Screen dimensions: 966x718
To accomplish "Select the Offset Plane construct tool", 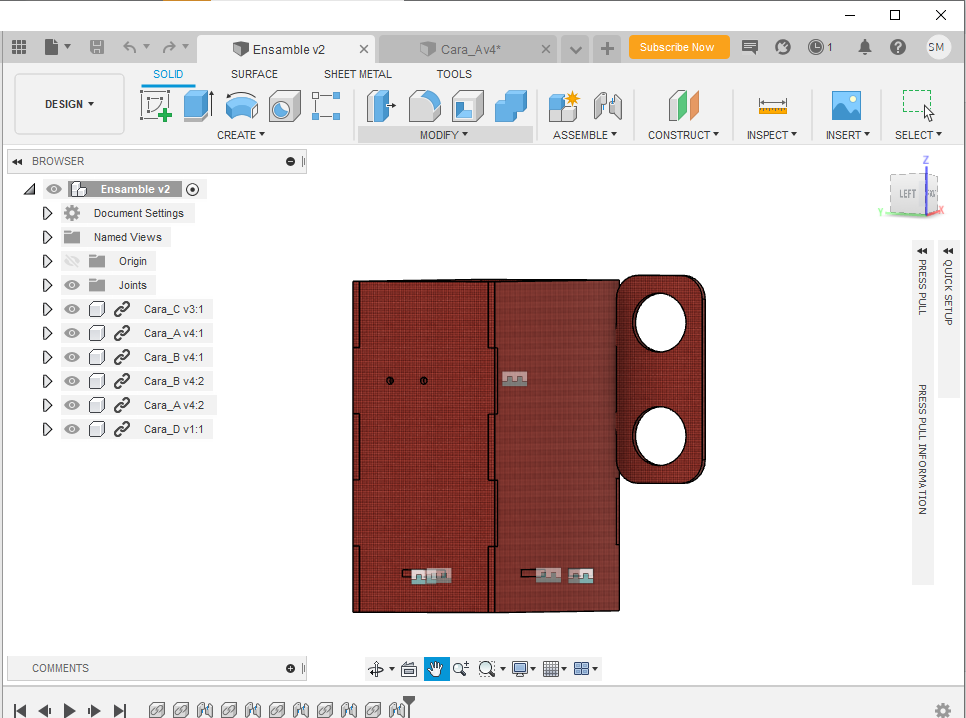I will (683, 105).
